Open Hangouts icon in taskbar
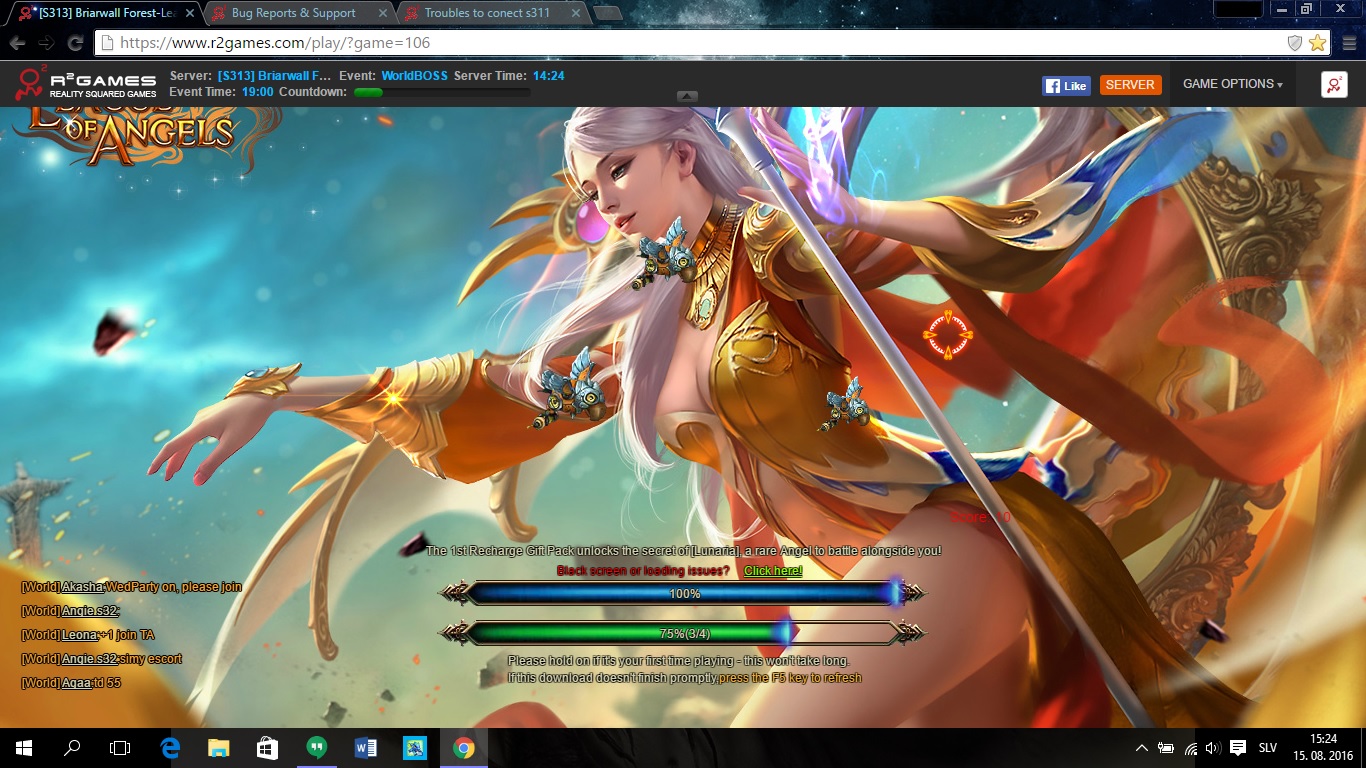 coord(316,747)
